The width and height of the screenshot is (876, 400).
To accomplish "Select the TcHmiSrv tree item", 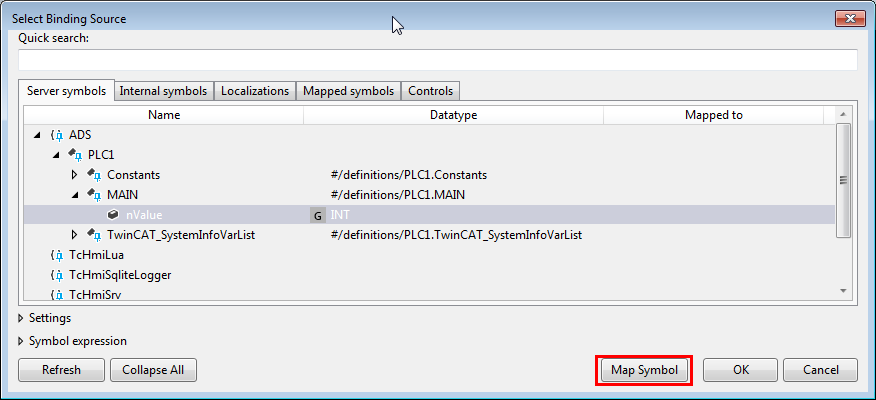I will coord(95,293).
